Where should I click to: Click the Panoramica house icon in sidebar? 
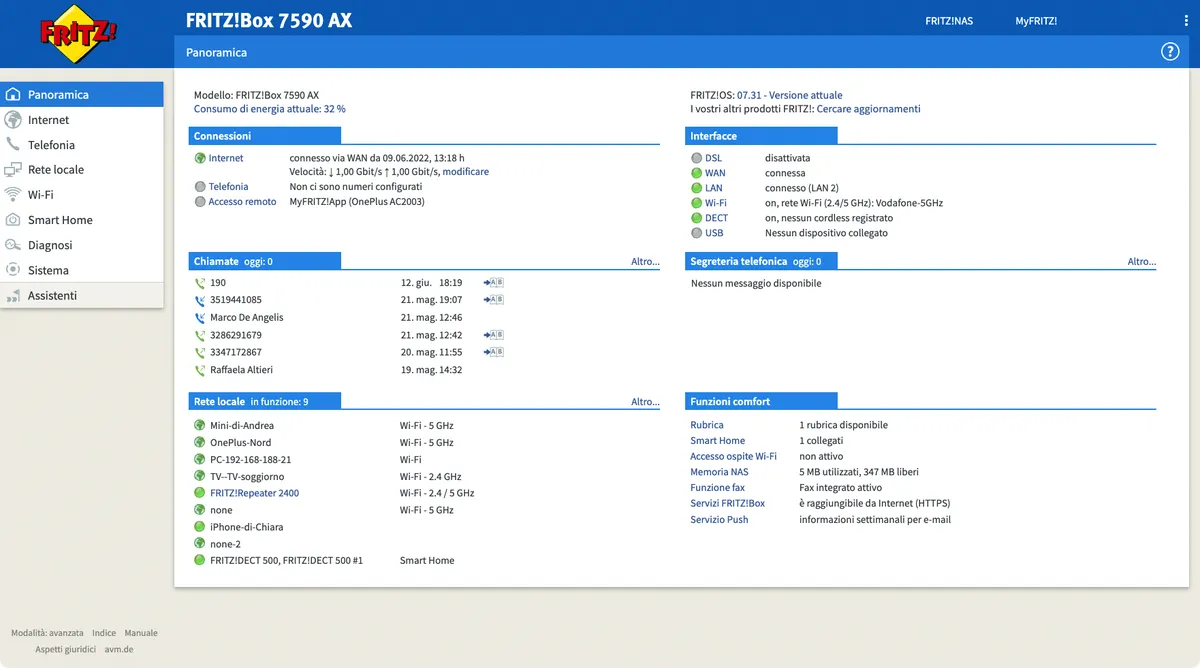click(x=13, y=95)
